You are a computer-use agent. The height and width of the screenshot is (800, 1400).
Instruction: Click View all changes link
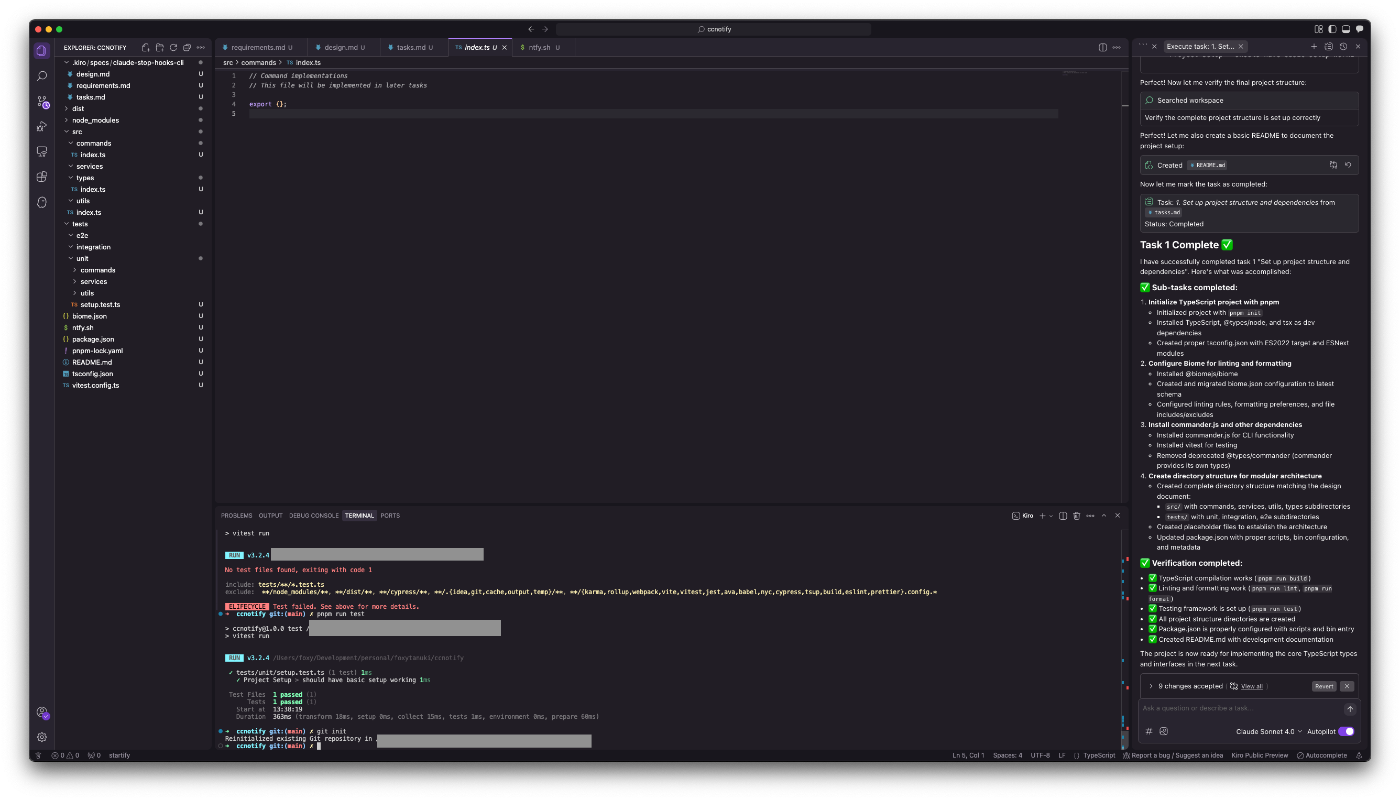pos(1251,686)
